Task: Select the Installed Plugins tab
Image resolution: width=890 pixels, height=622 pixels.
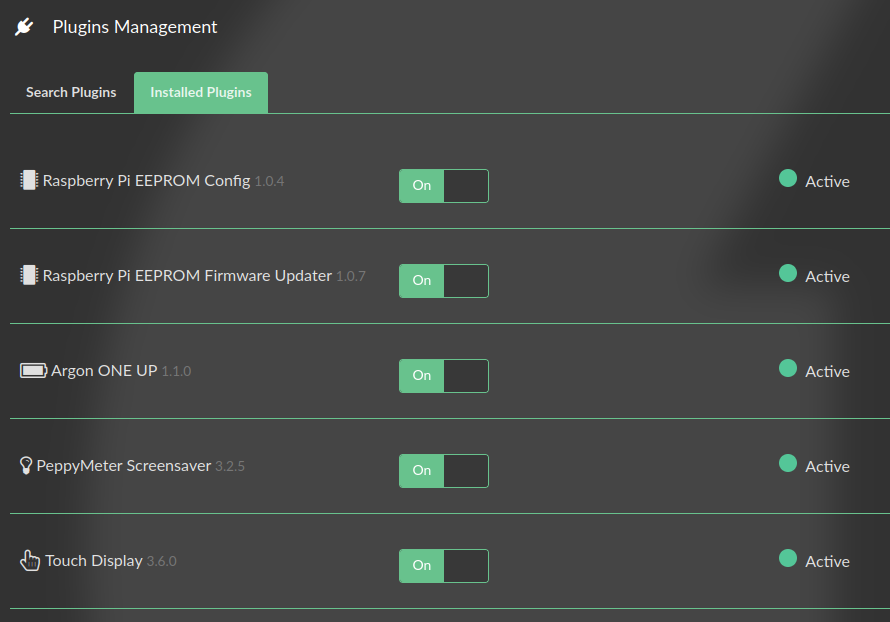Action: click(x=201, y=92)
